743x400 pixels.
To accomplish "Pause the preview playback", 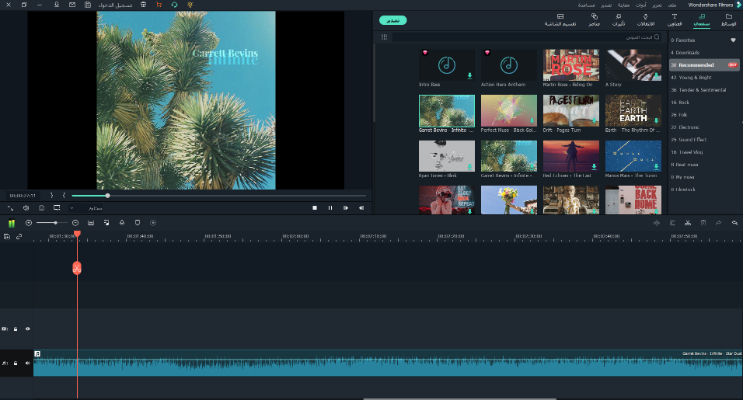I will click(x=330, y=208).
